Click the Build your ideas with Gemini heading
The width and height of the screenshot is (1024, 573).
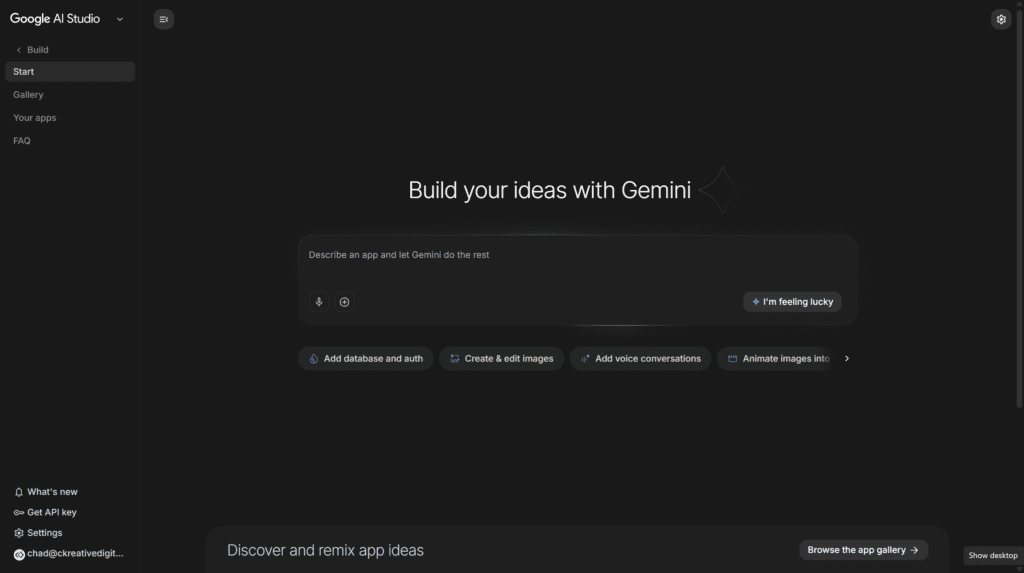[x=549, y=190]
